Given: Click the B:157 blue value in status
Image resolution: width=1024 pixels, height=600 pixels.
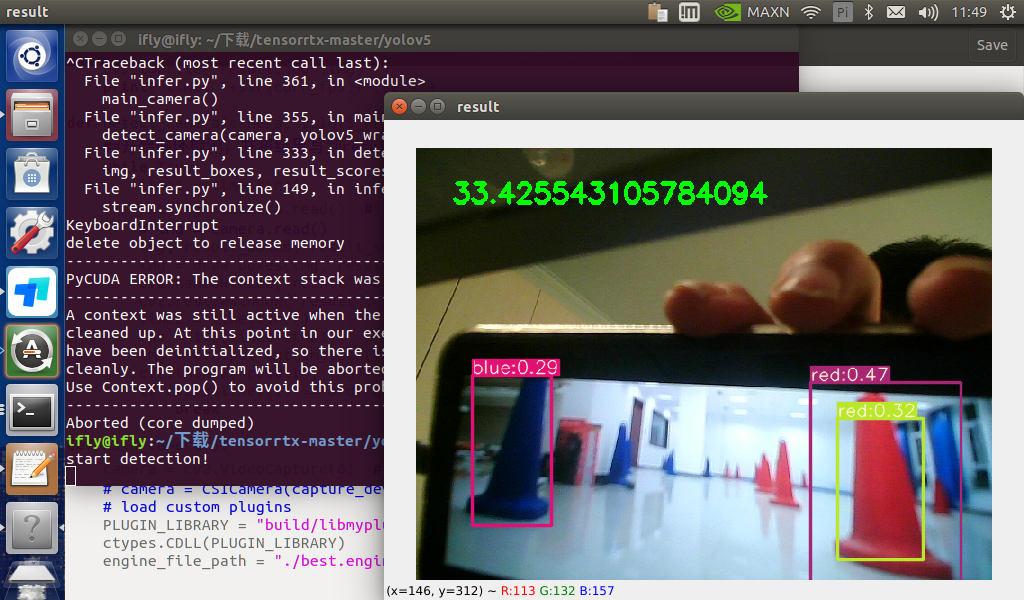Looking at the screenshot, I should [596, 591].
